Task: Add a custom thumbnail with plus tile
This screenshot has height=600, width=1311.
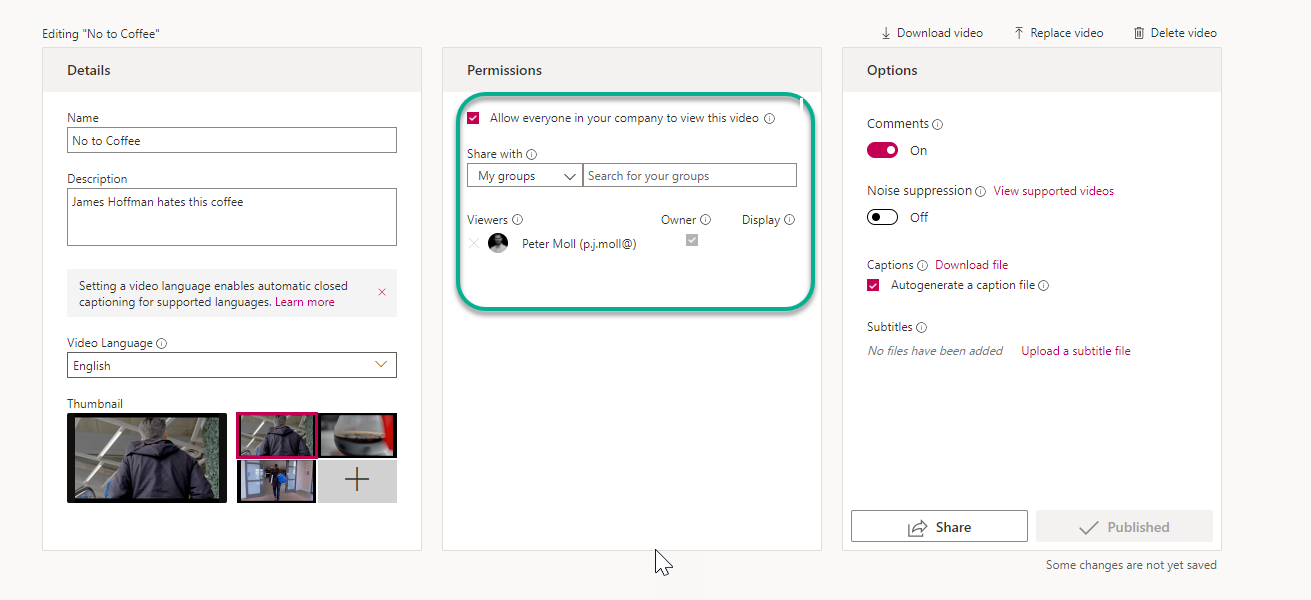Action: pos(357,481)
